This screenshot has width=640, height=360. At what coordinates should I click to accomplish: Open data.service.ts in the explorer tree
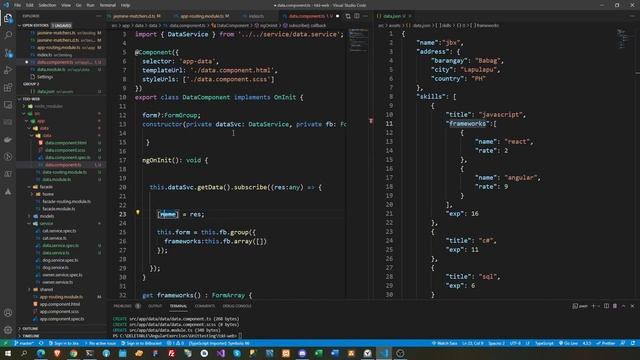(56, 253)
